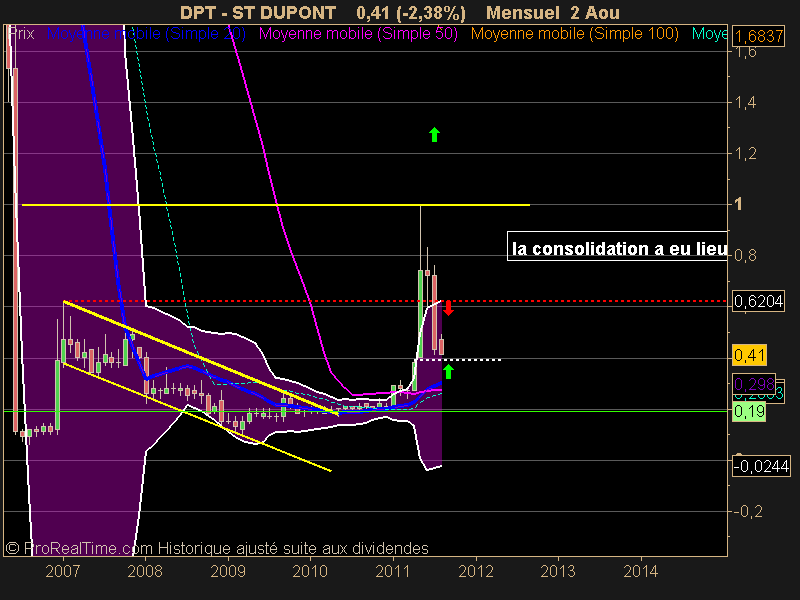Click the orange 0,41 current price label
Image resolution: width=800 pixels, height=600 pixels.
tap(749, 355)
